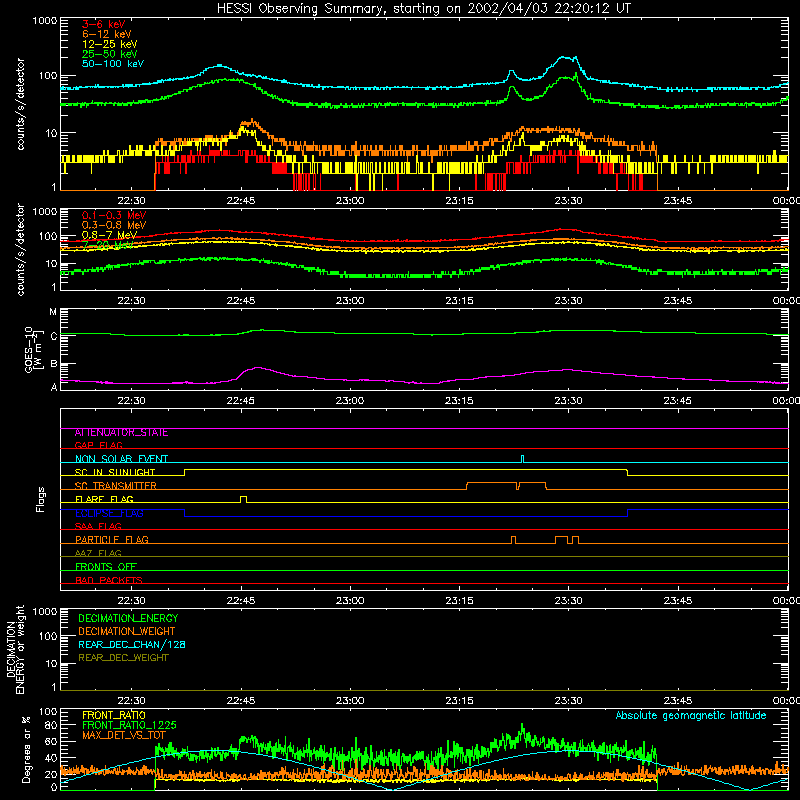Select the ECLIPSE_FLAG label
The width and height of the screenshot is (800, 800).
(x=109, y=513)
